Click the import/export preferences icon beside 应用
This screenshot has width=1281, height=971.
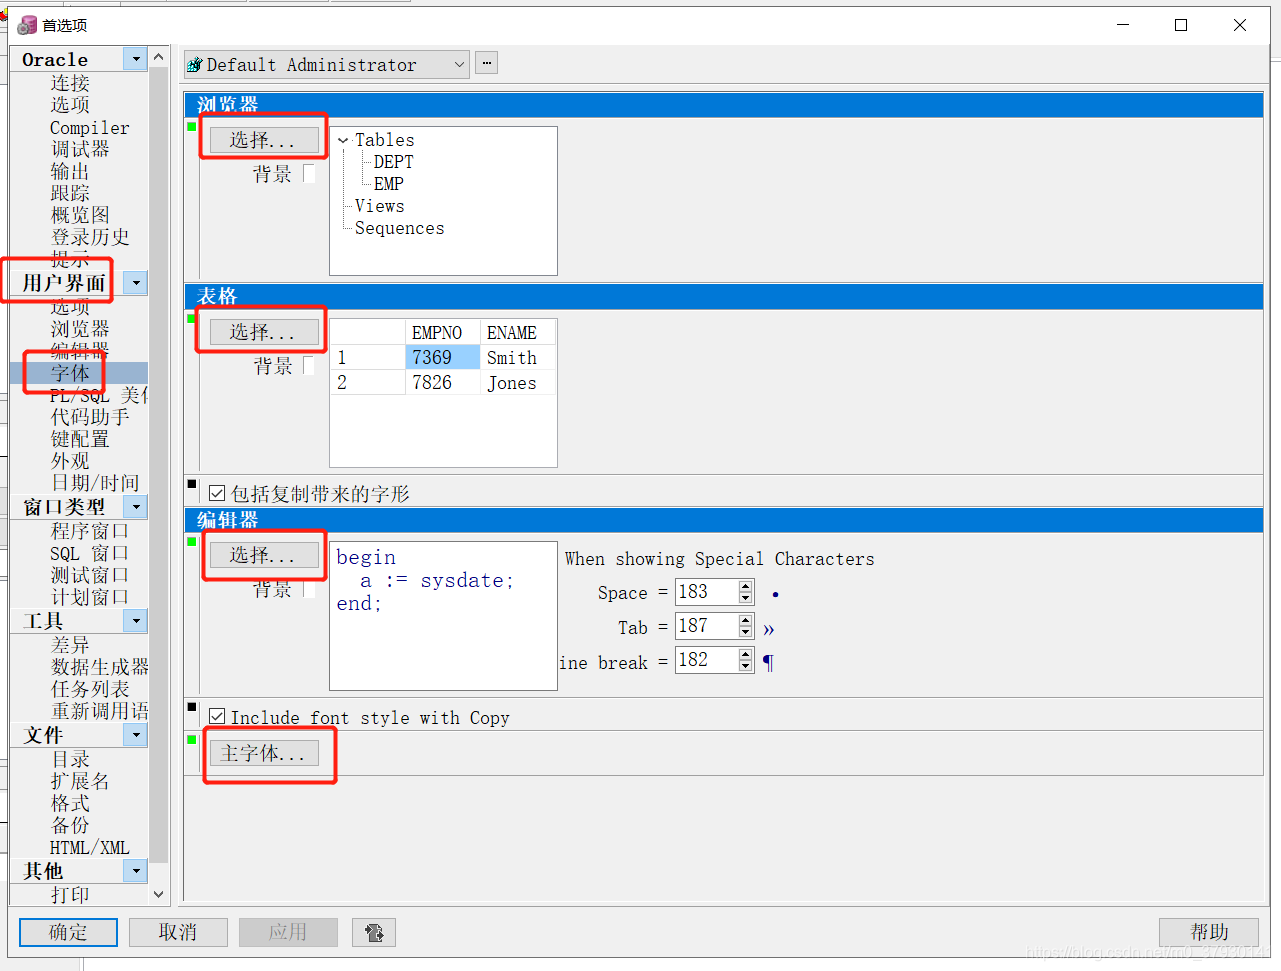pos(373,932)
